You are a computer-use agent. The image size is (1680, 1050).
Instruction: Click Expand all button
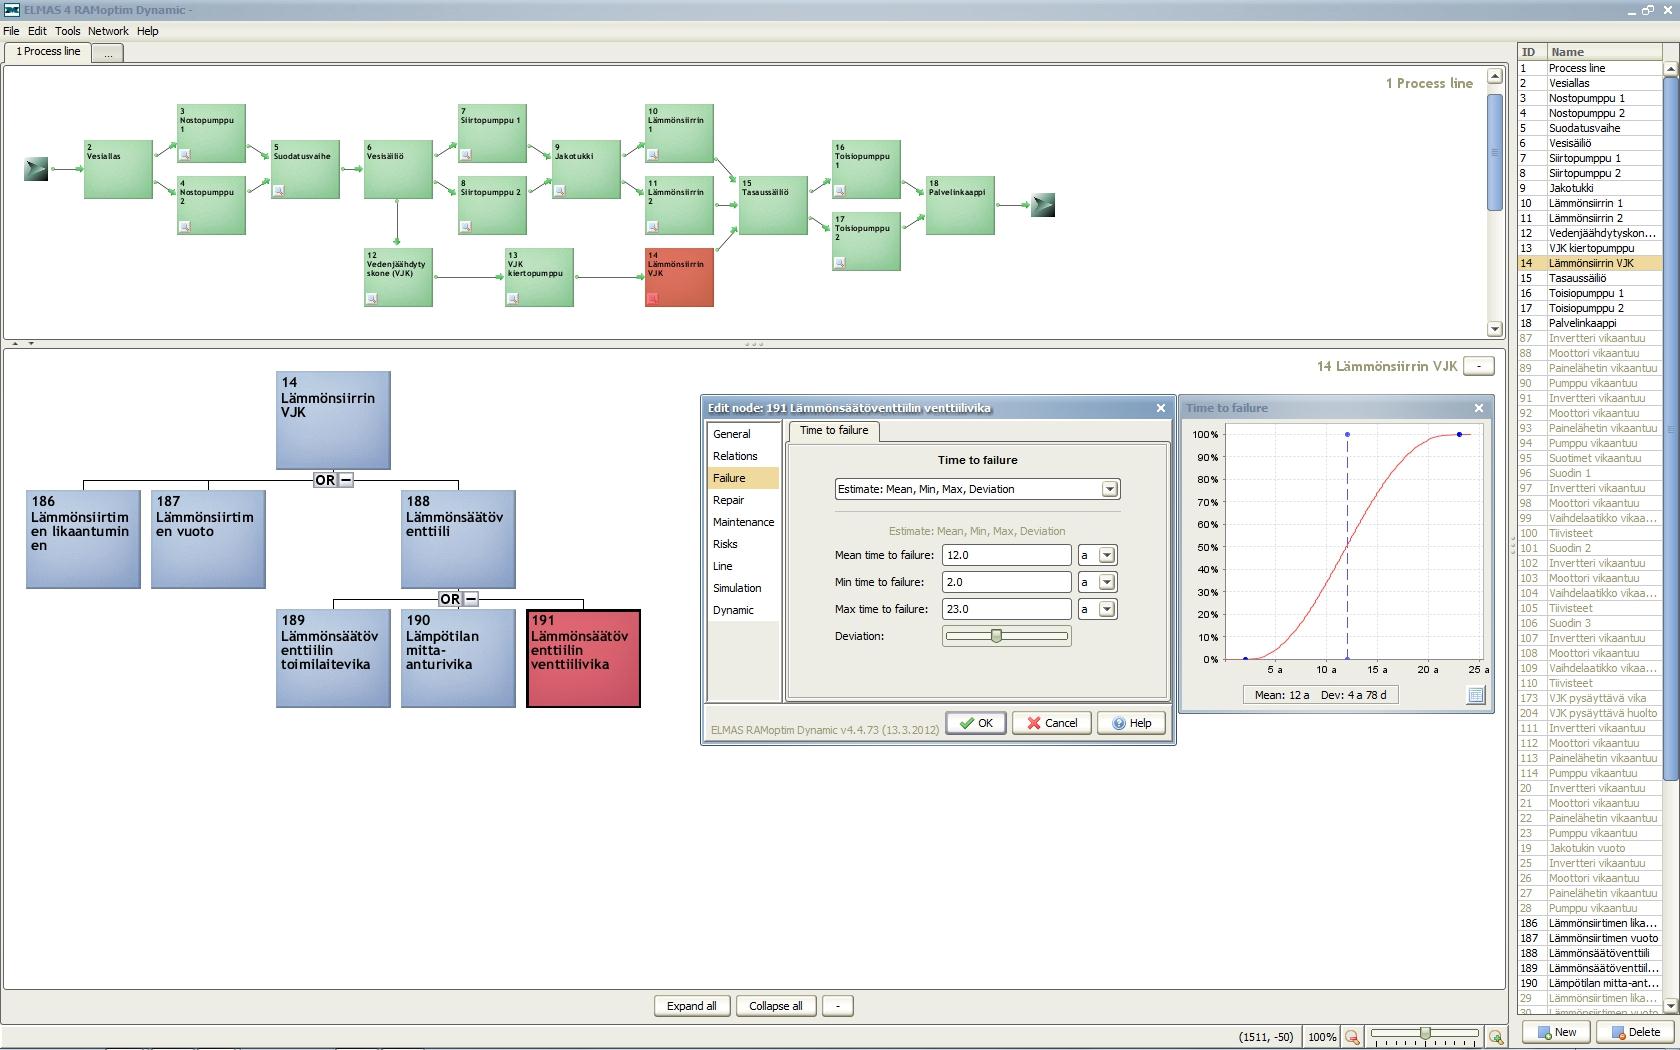click(692, 1006)
